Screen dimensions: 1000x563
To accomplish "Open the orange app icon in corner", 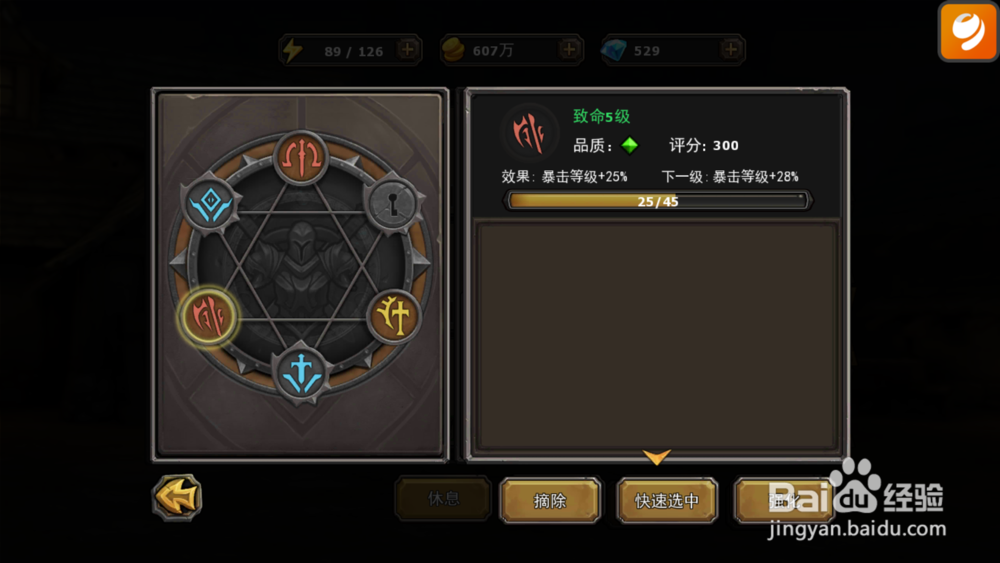I will coord(968,31).
